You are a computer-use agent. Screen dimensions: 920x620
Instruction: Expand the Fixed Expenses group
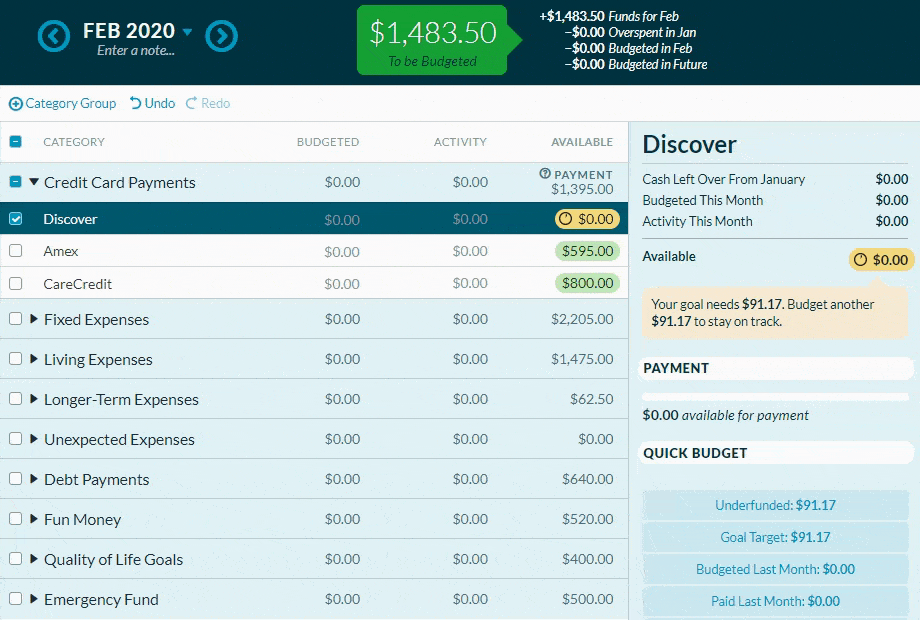[34, 319]
